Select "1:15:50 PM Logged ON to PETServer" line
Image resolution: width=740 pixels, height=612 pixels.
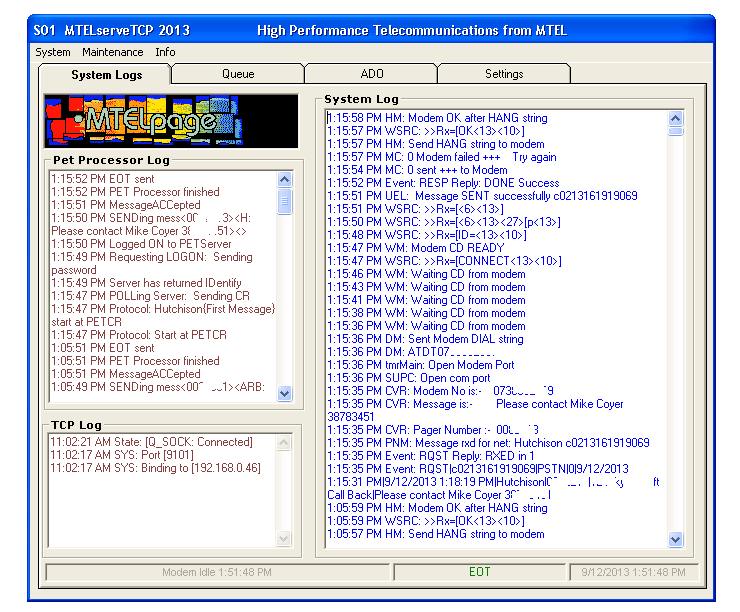[x=142, y=244]
